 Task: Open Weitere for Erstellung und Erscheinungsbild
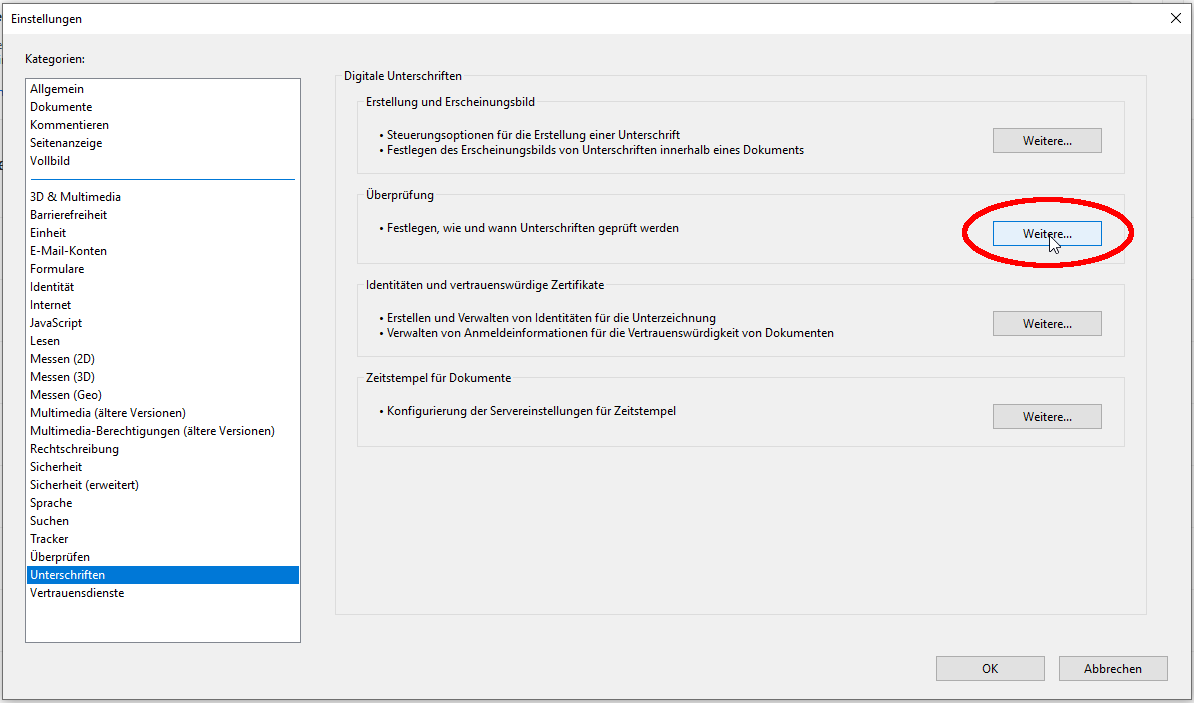[x=1046, y=141]
